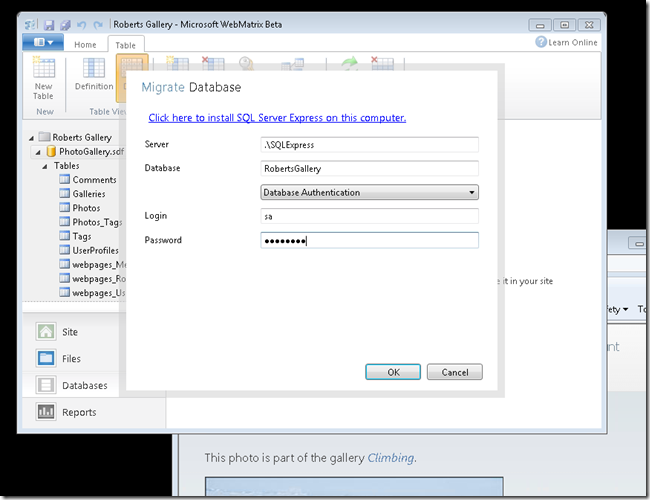The image size is (650, 500).
Task: Click the Delete table icon right of refresh
Action: (382, 63)
